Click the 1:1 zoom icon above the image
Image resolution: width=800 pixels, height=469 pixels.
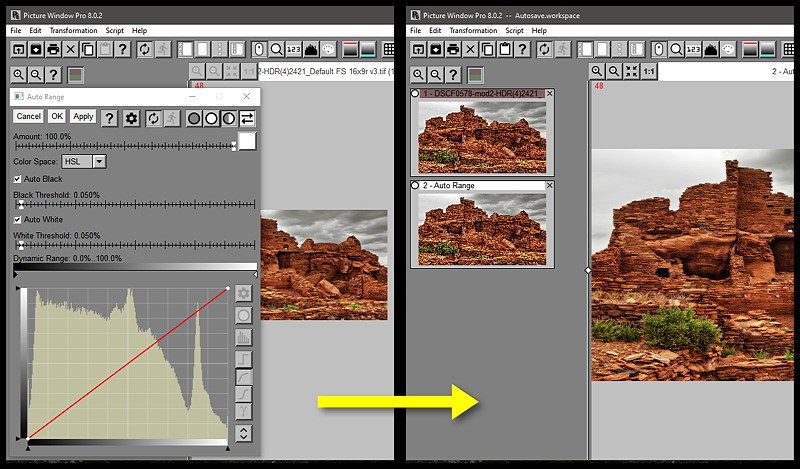[x=648, y=71]
